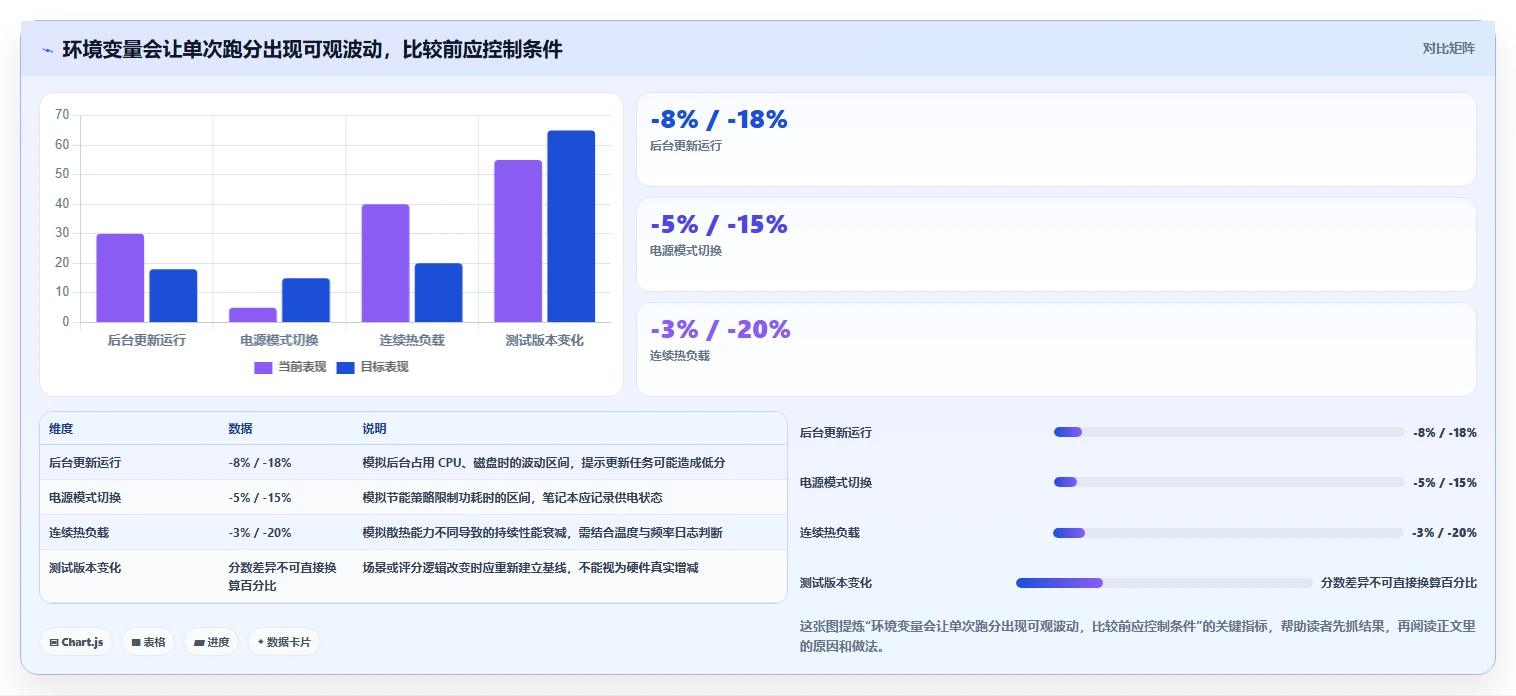Click description starting 模拟节能策略限制功耗

click(512, 497)
